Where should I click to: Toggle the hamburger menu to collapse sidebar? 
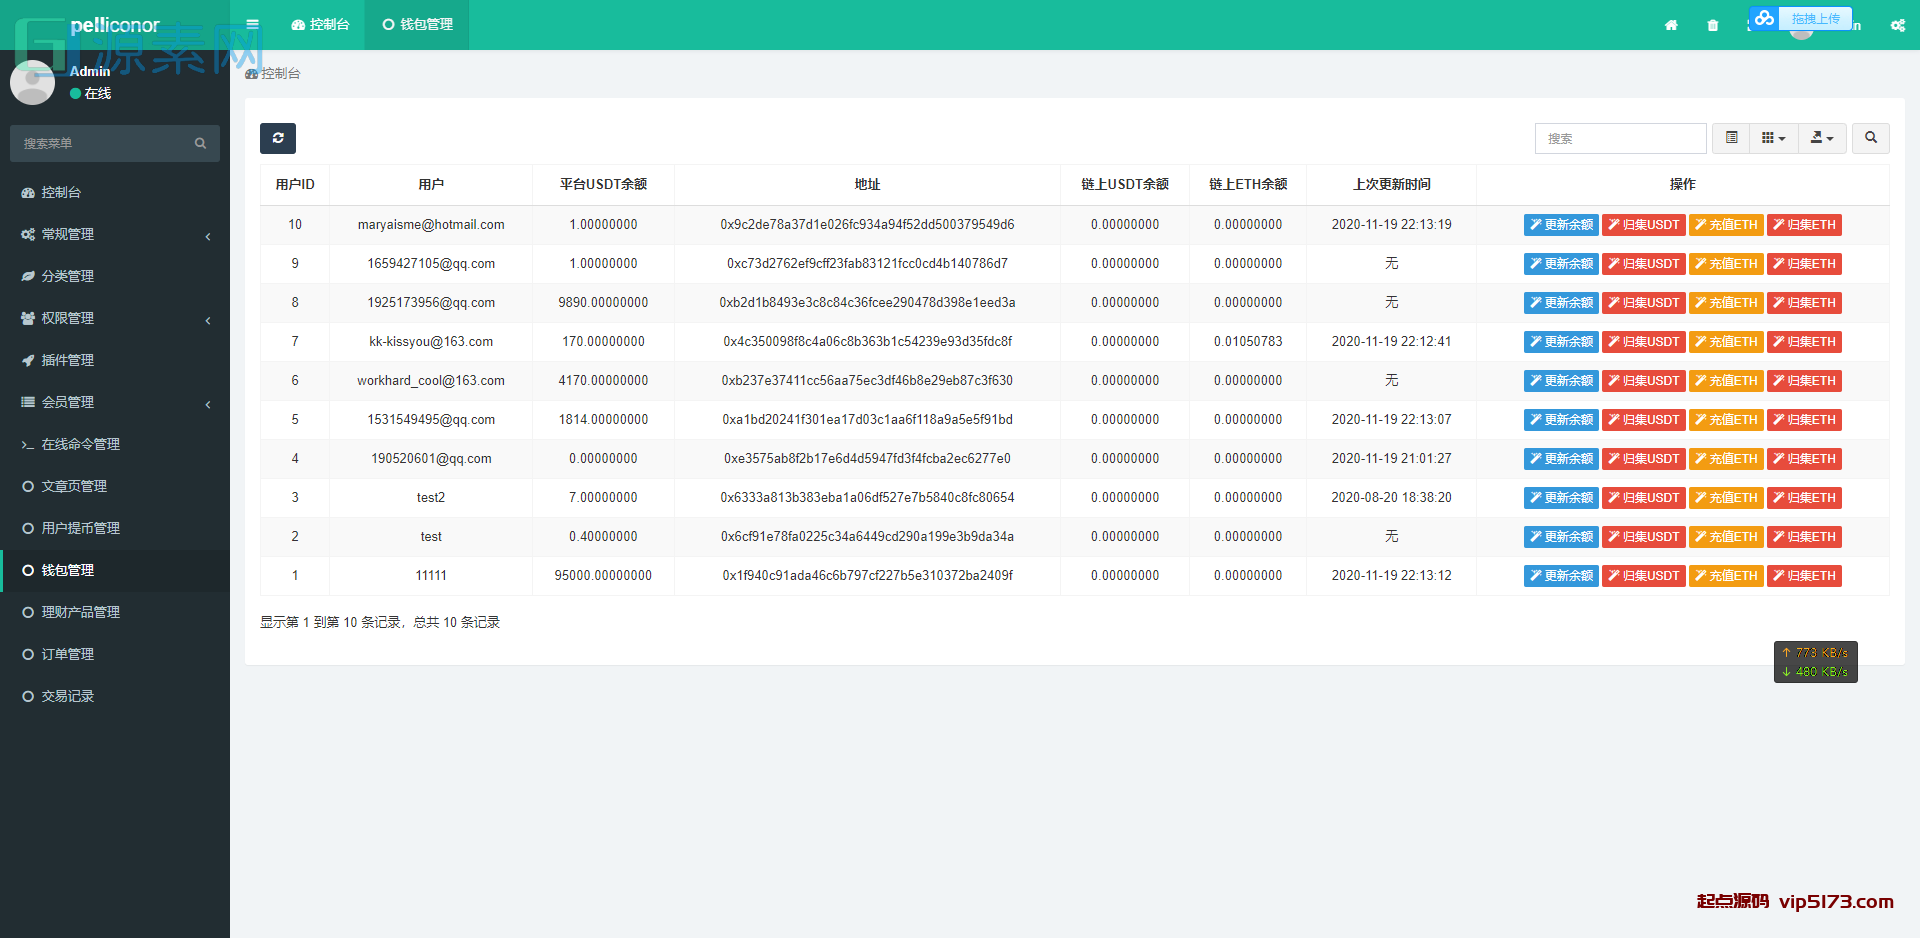[252, 24]
